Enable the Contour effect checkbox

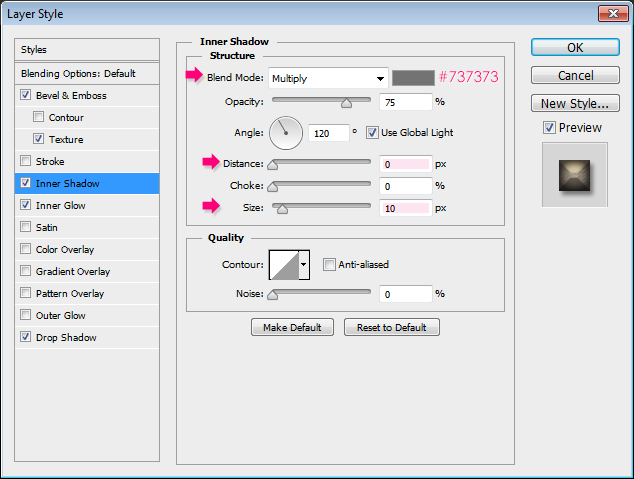[38, 117]
